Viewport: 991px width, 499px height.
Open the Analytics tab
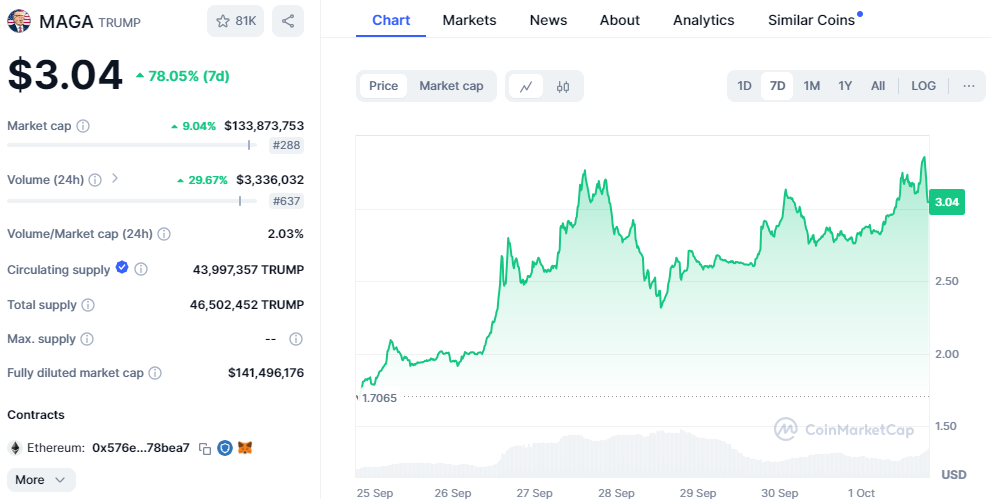click(x=704, y=20)
